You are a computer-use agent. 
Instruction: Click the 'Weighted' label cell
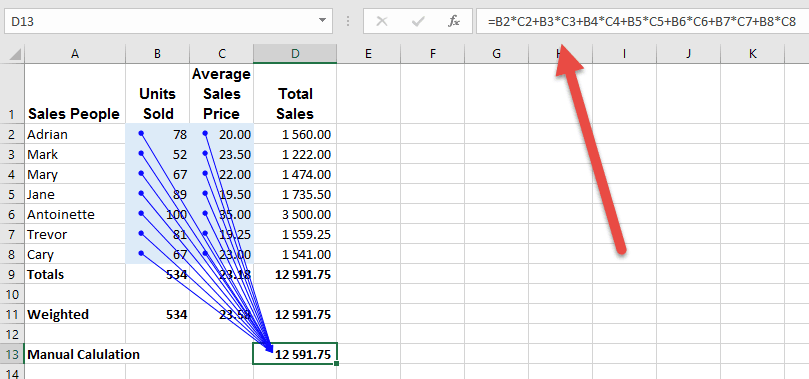pos(75,315)
